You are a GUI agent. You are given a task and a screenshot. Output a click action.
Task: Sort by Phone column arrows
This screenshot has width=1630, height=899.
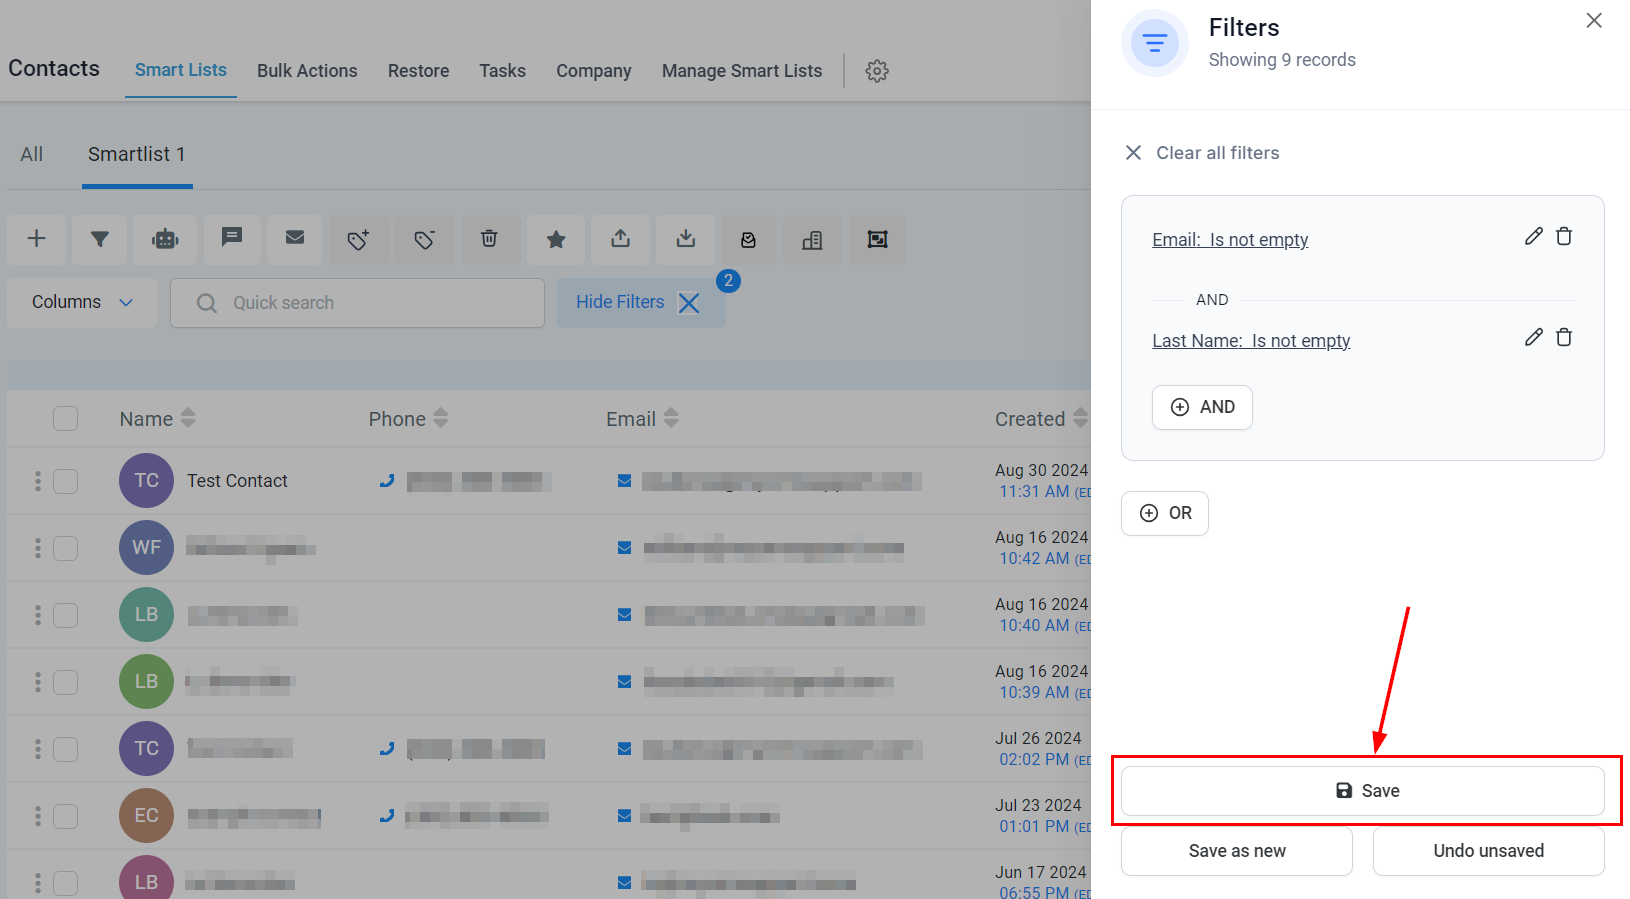[441, 418]
